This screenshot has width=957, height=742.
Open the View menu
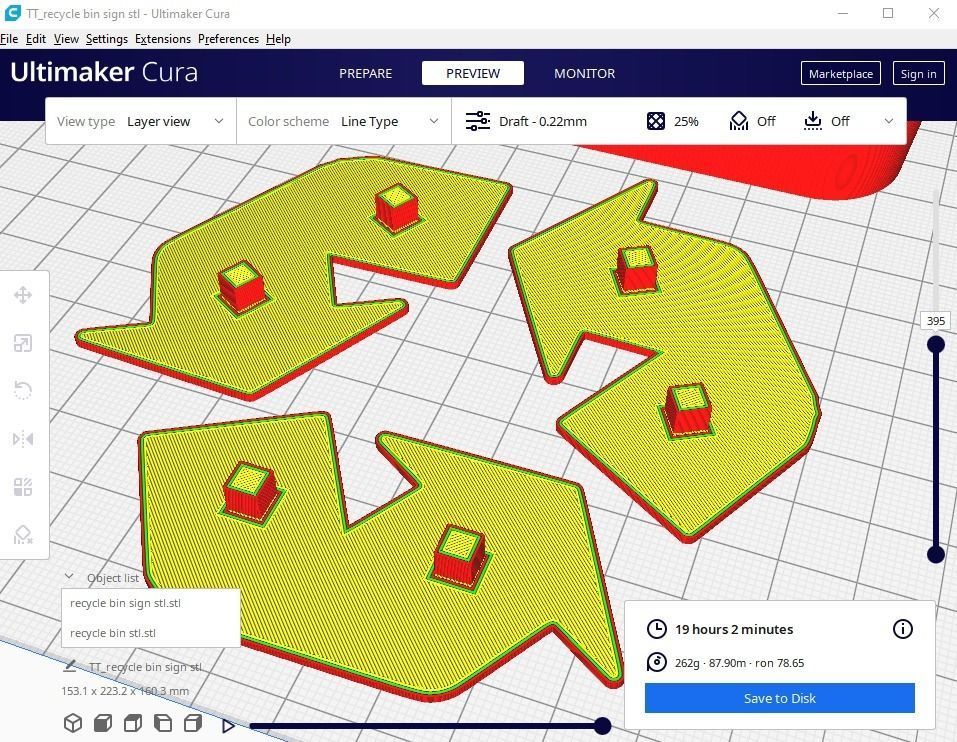point(66,39)
